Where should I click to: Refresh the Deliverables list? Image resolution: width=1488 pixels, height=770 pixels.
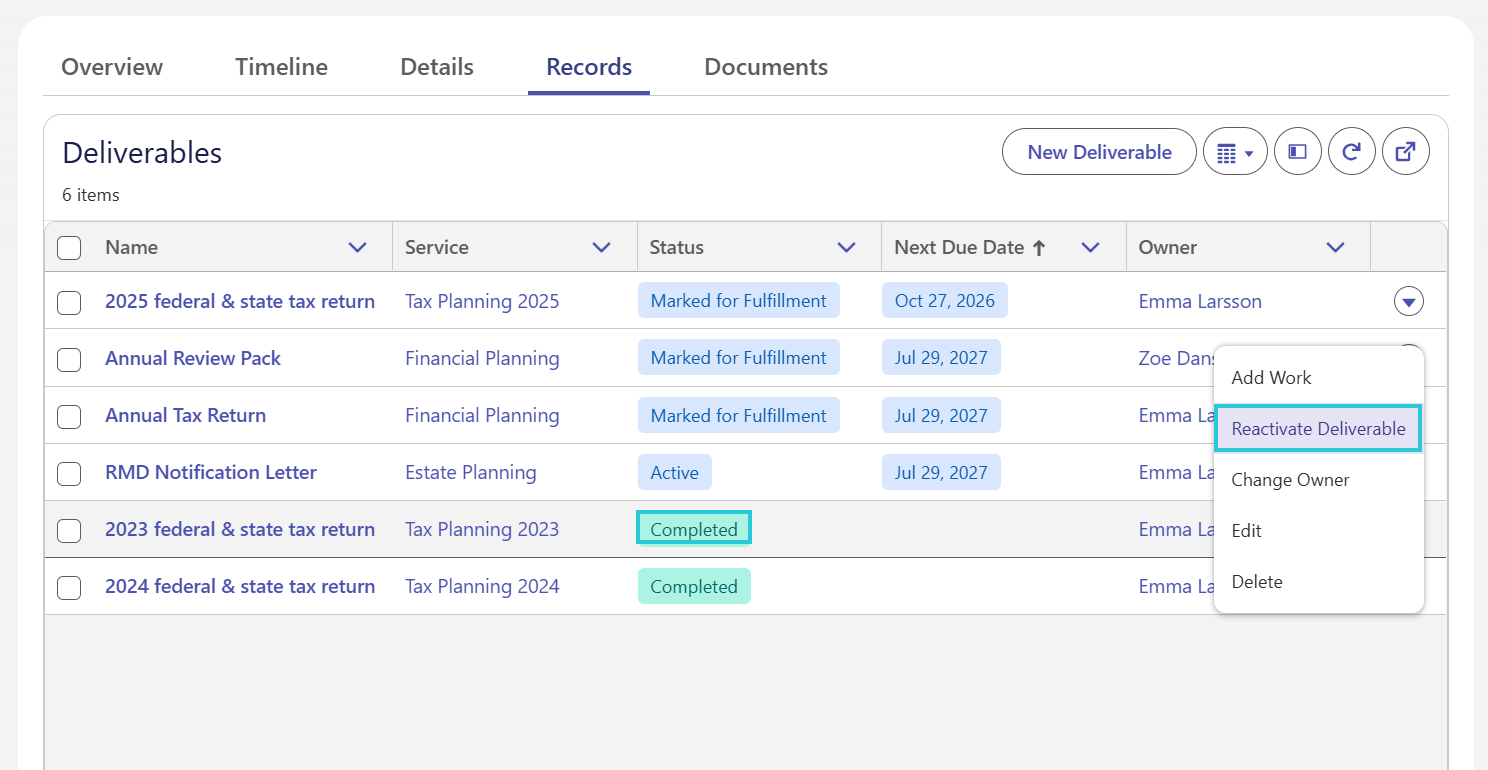coord(1352,152)
